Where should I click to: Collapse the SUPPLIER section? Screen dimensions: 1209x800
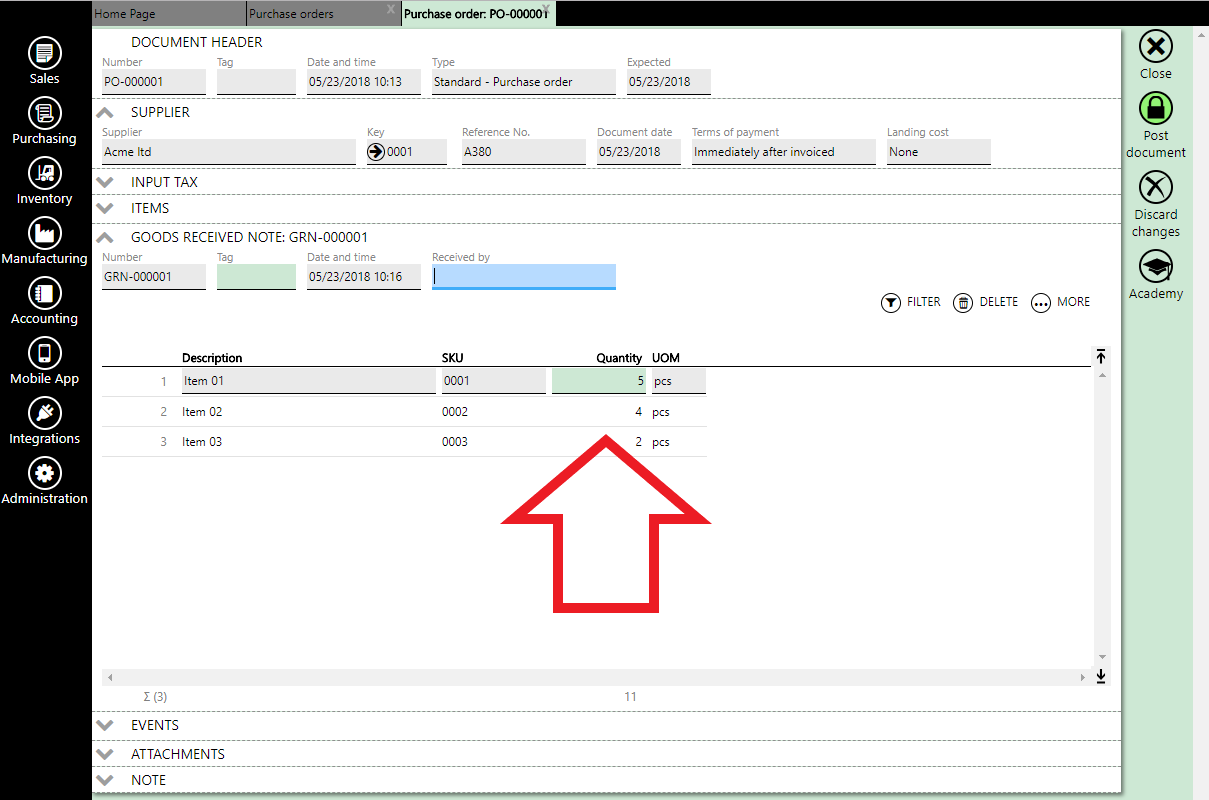105,112
